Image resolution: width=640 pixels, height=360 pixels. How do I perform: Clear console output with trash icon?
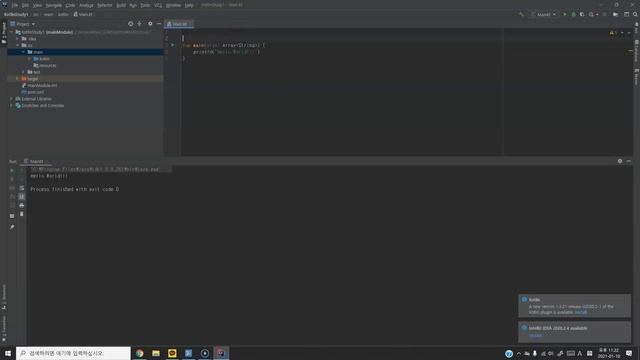[22, 213]
